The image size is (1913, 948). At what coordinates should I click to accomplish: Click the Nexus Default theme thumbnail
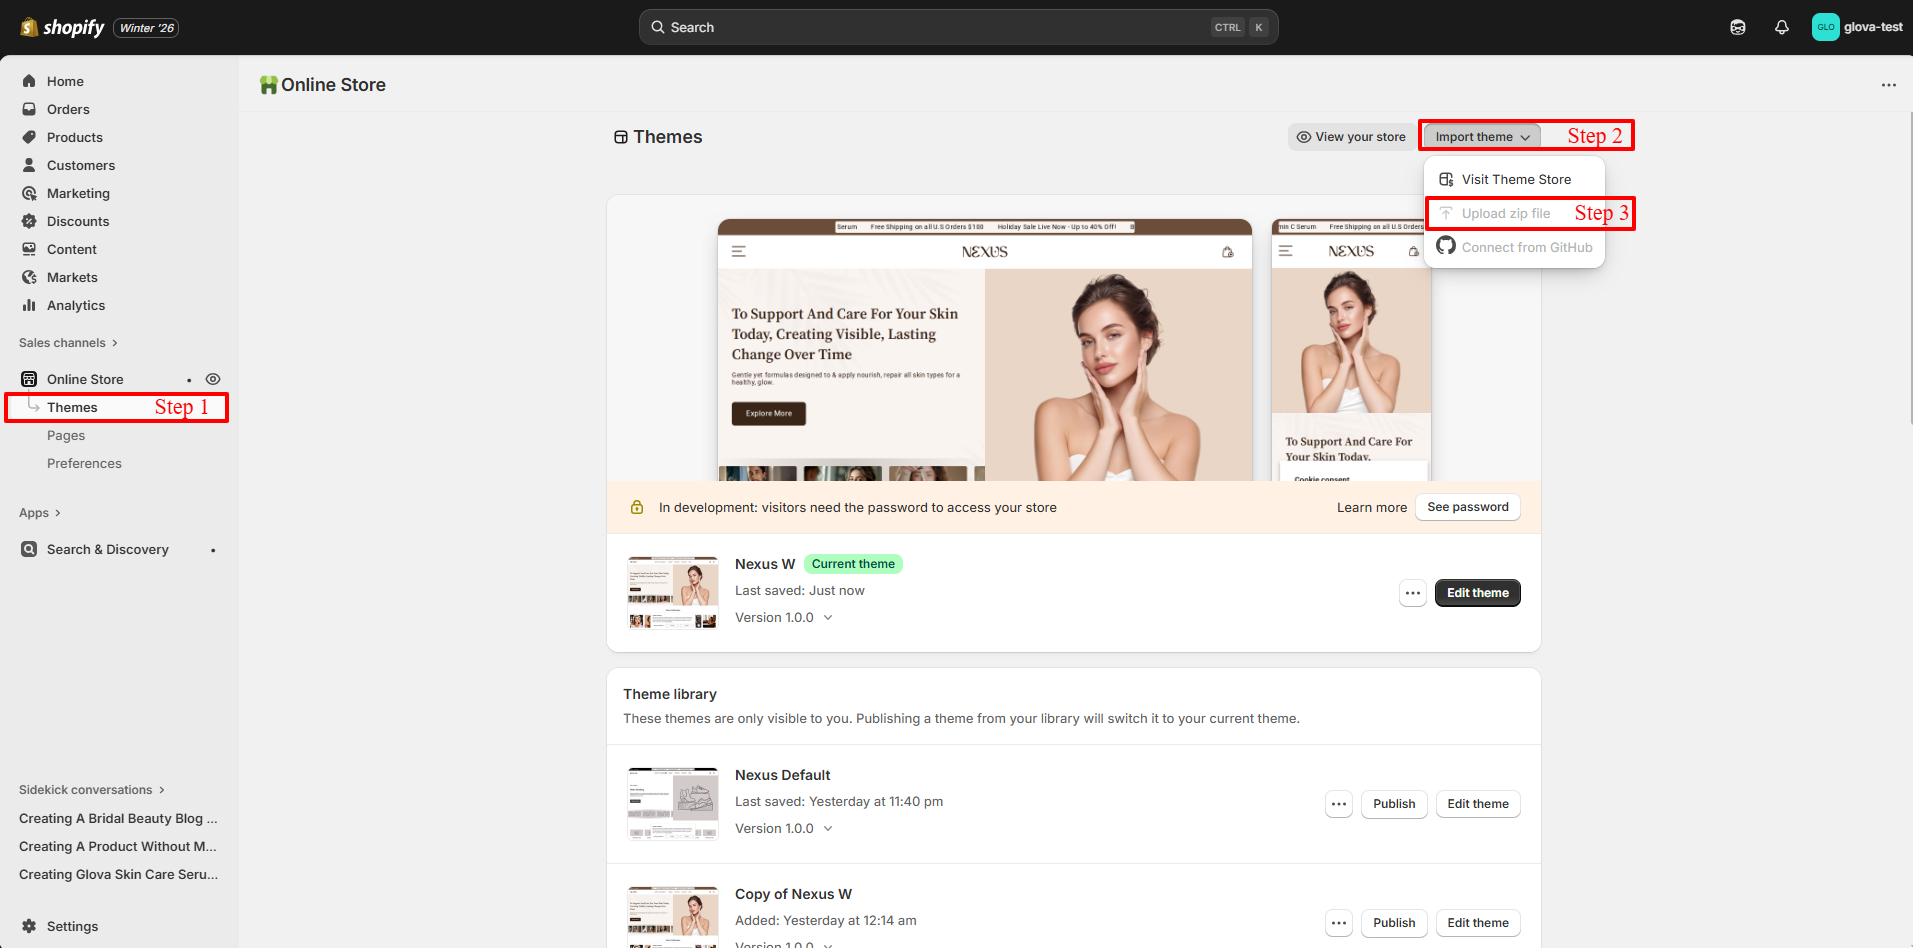pyautogui.click(x=673, y=804)
